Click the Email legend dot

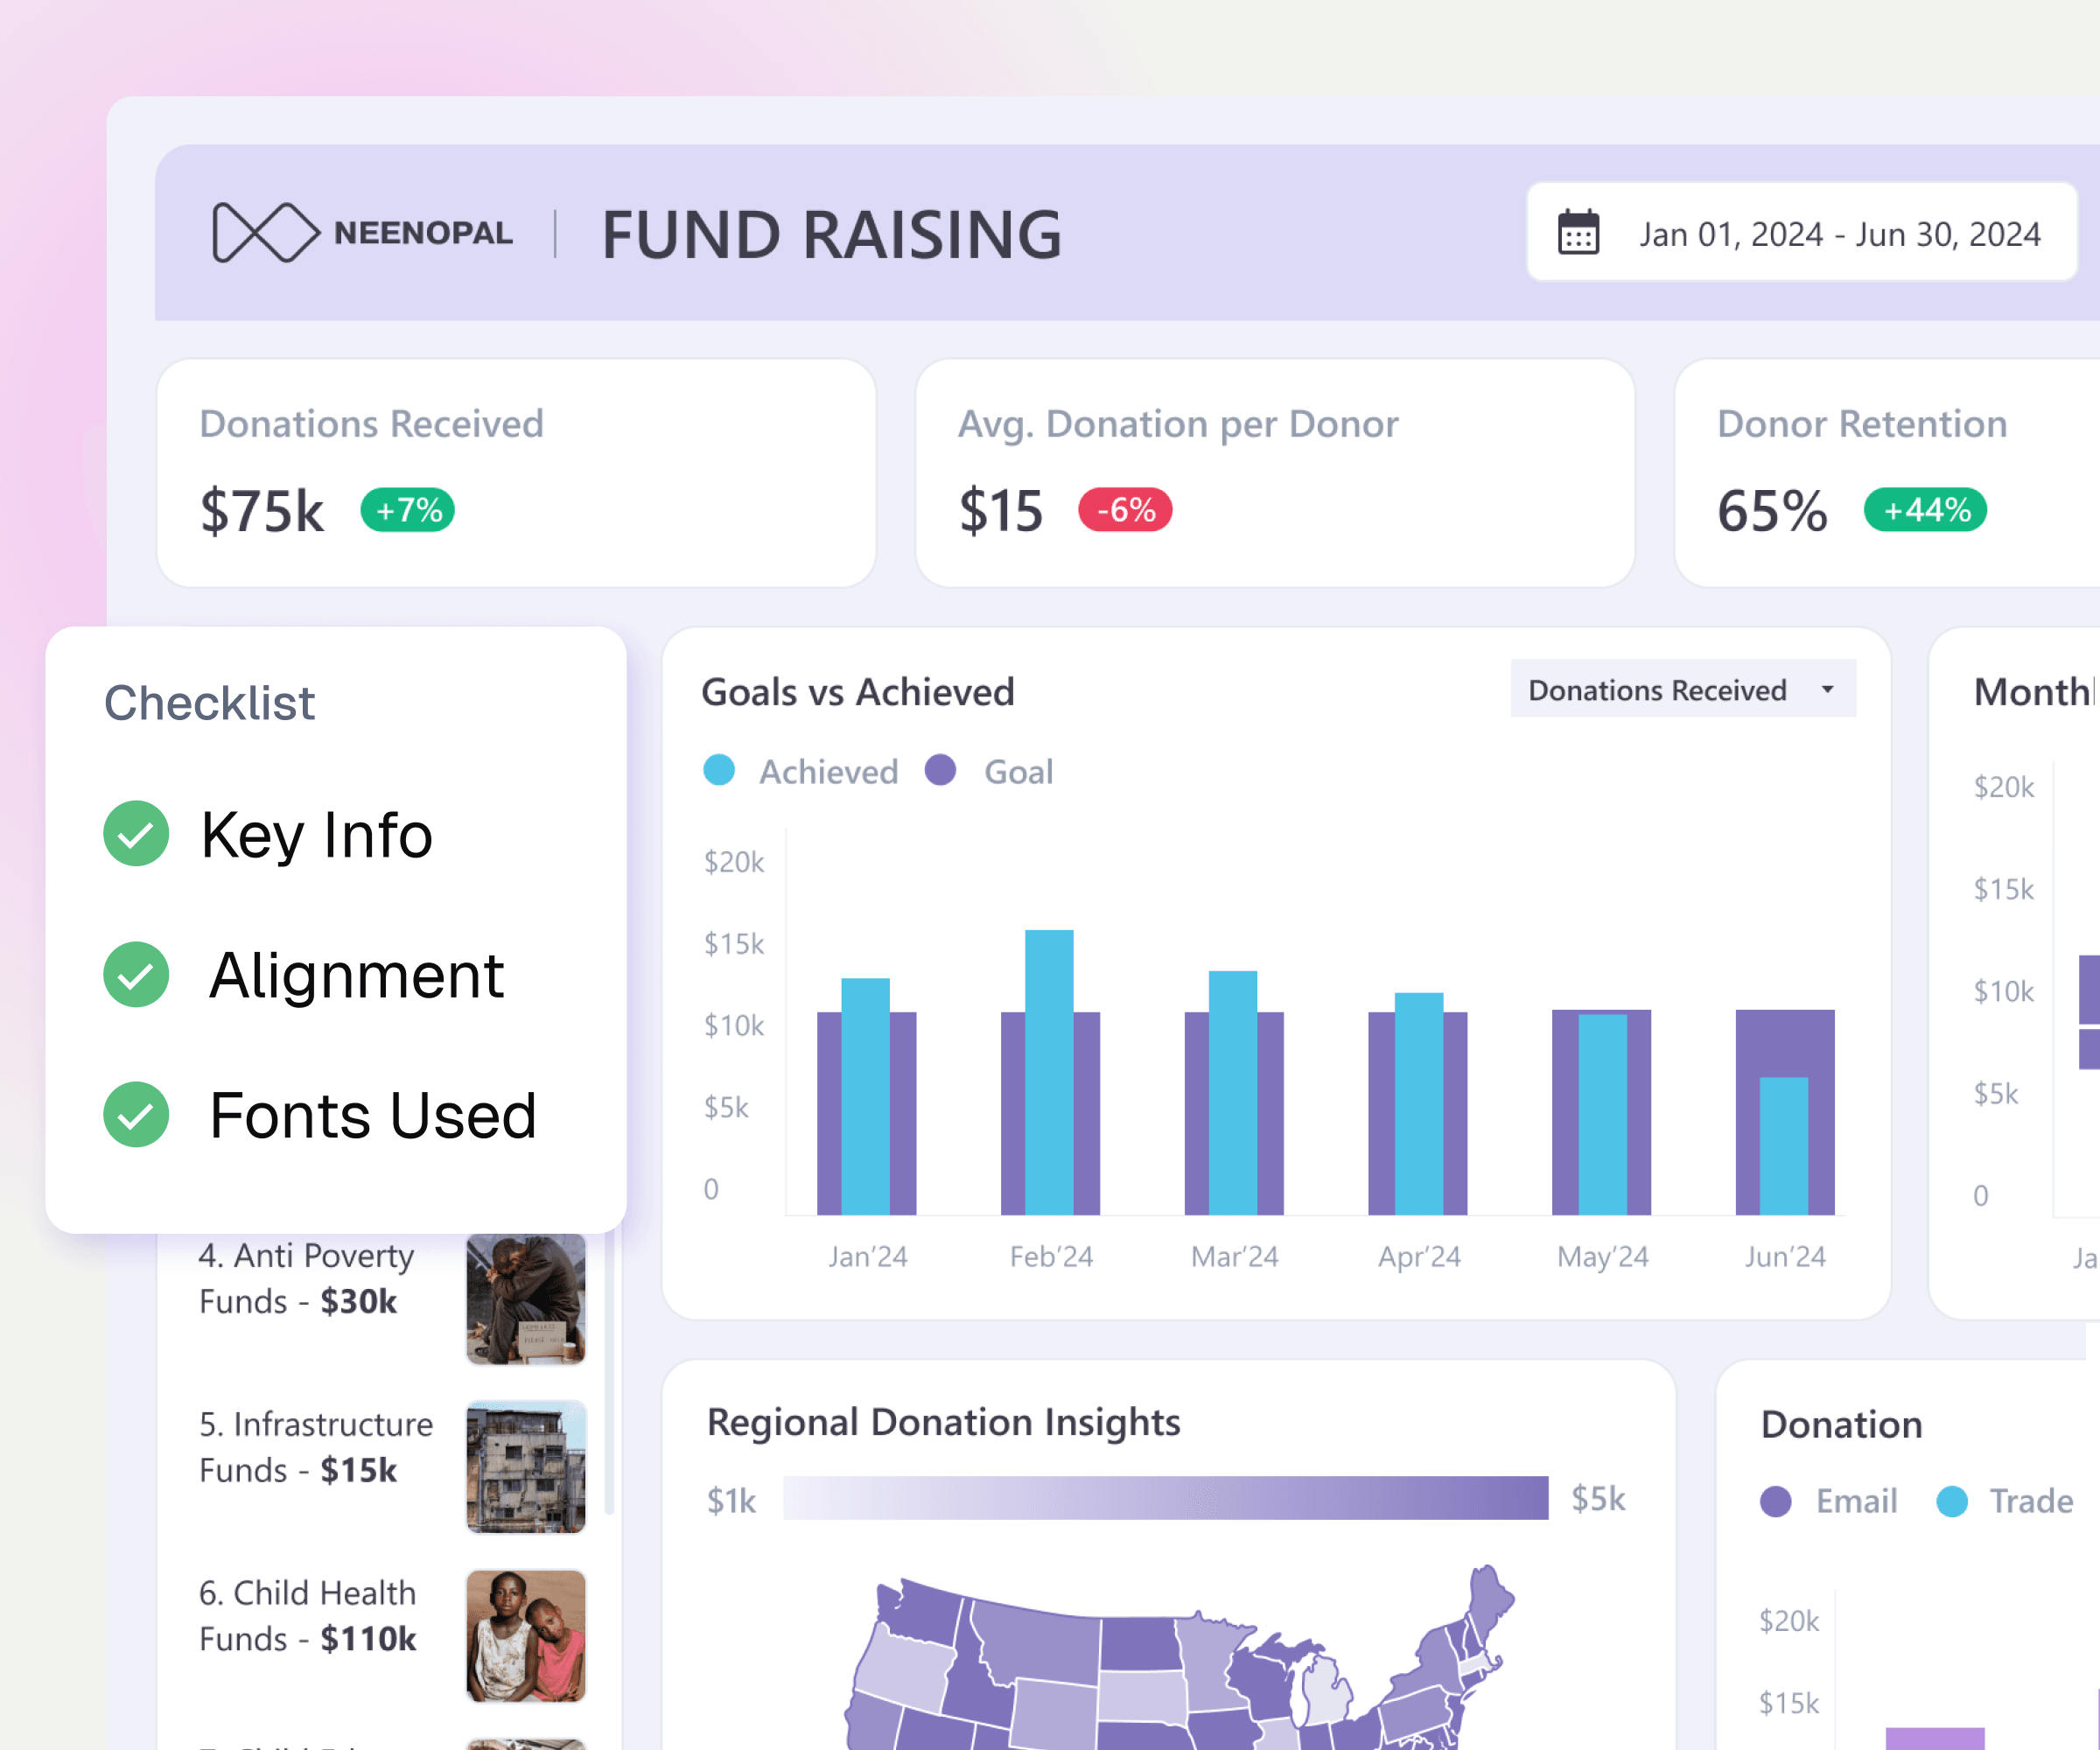[x=1776, y=1501]
